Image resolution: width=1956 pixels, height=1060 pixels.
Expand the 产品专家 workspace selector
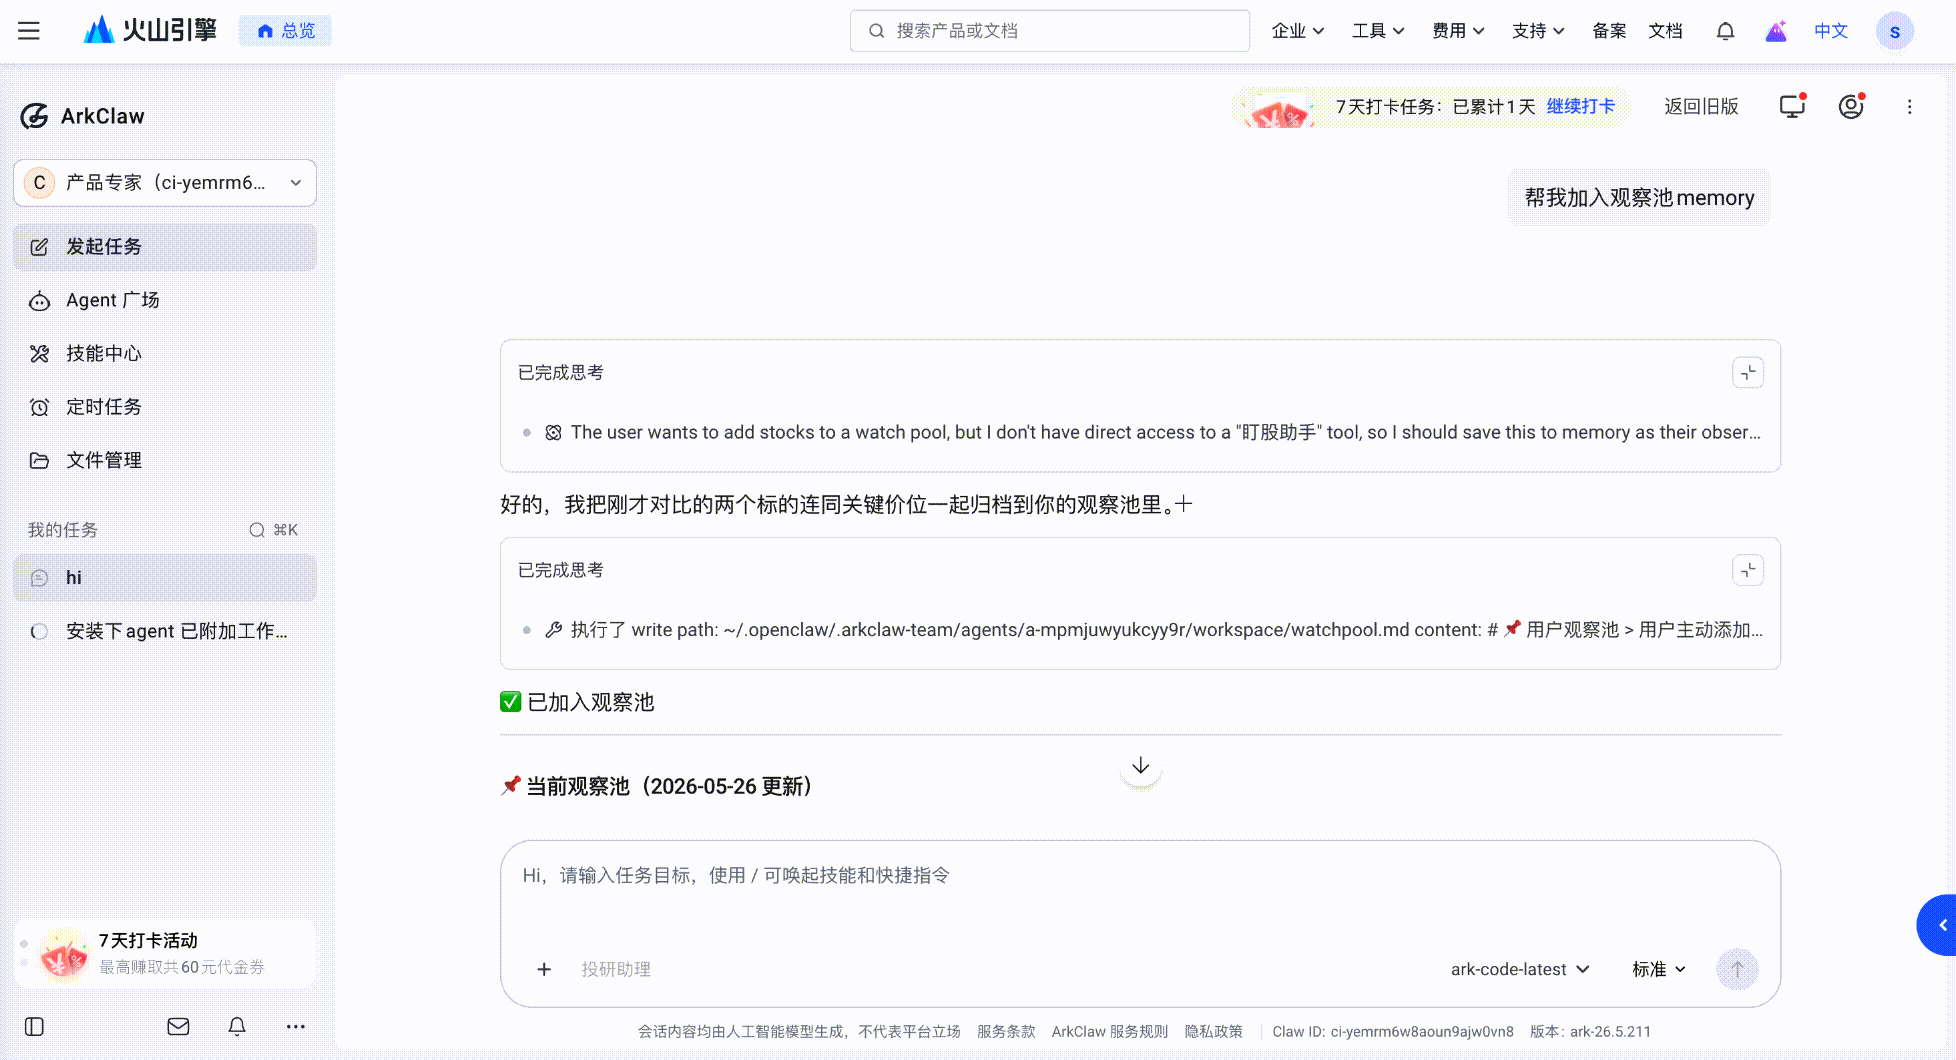165,183
